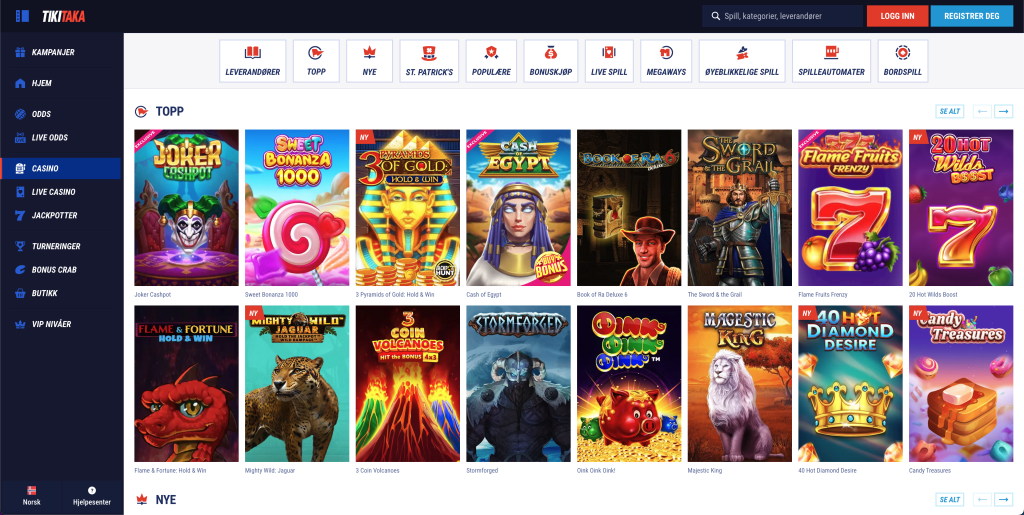The width and height of the screenshot is (1024, 515).
Task: Click the Kampanjer gift icon in the sidebar
Action: pyautogui.click(x=20, y=52)
